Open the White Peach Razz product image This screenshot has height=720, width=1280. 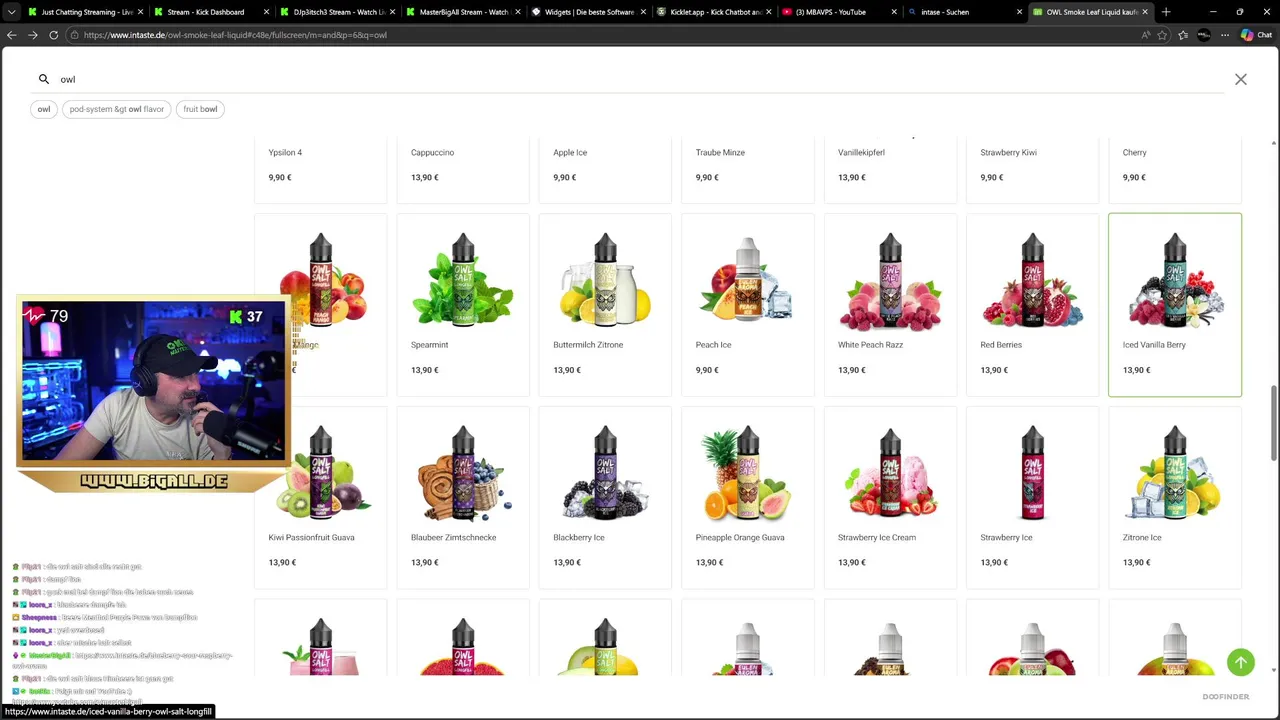click(890, 281)
